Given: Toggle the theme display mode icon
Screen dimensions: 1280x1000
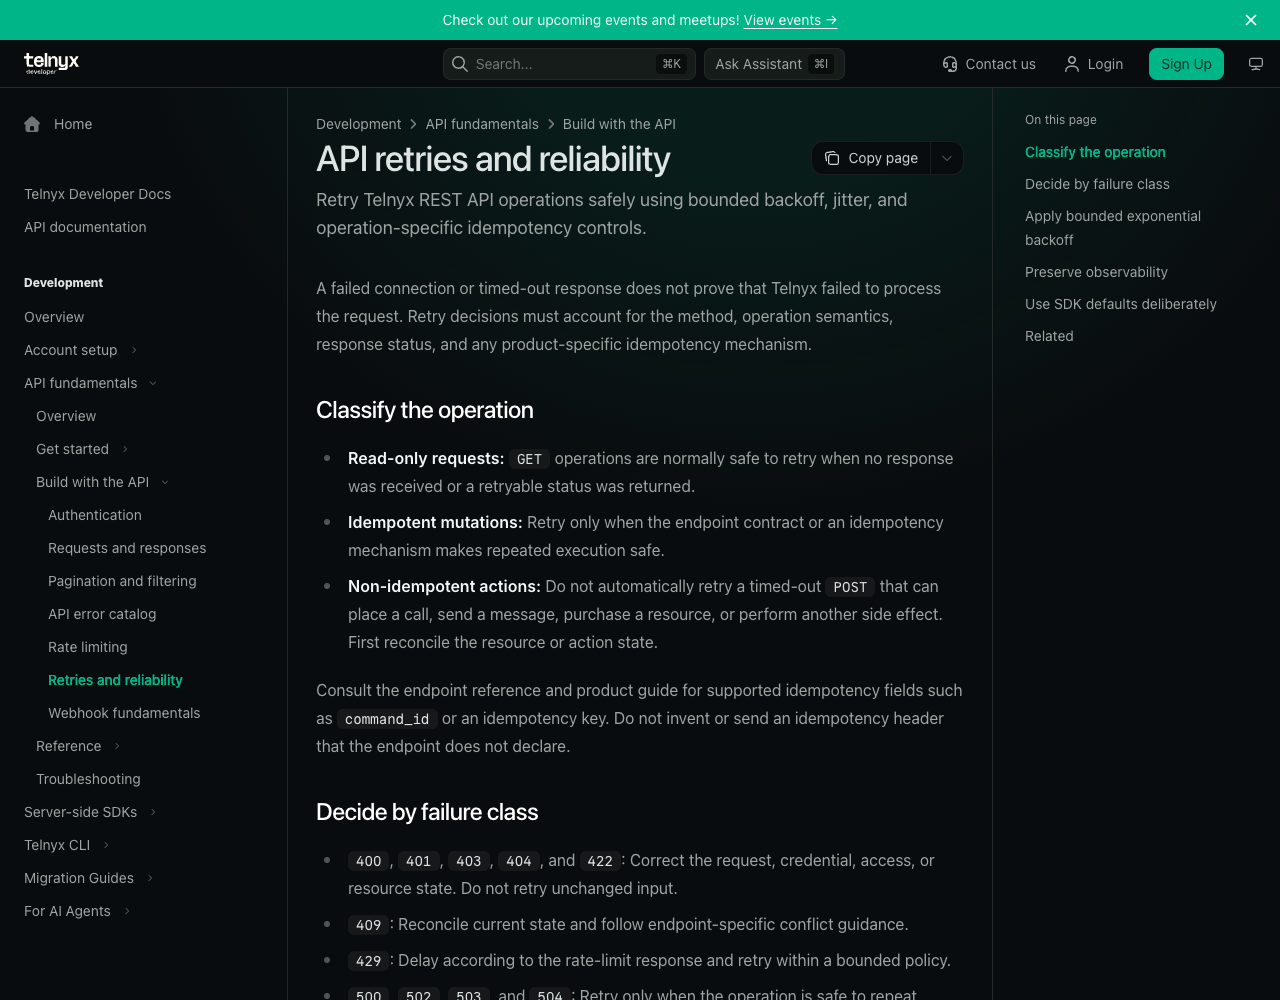Looking at the screenshot, I should click(x=1256, y=64).
